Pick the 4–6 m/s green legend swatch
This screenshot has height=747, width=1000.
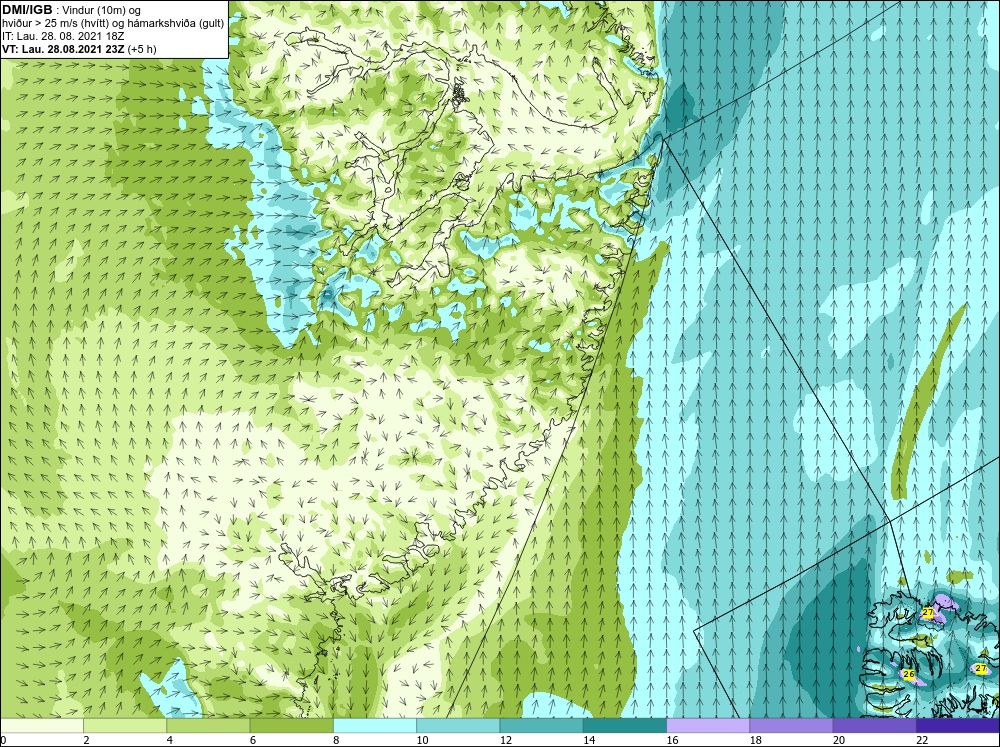tap(208, 726)
